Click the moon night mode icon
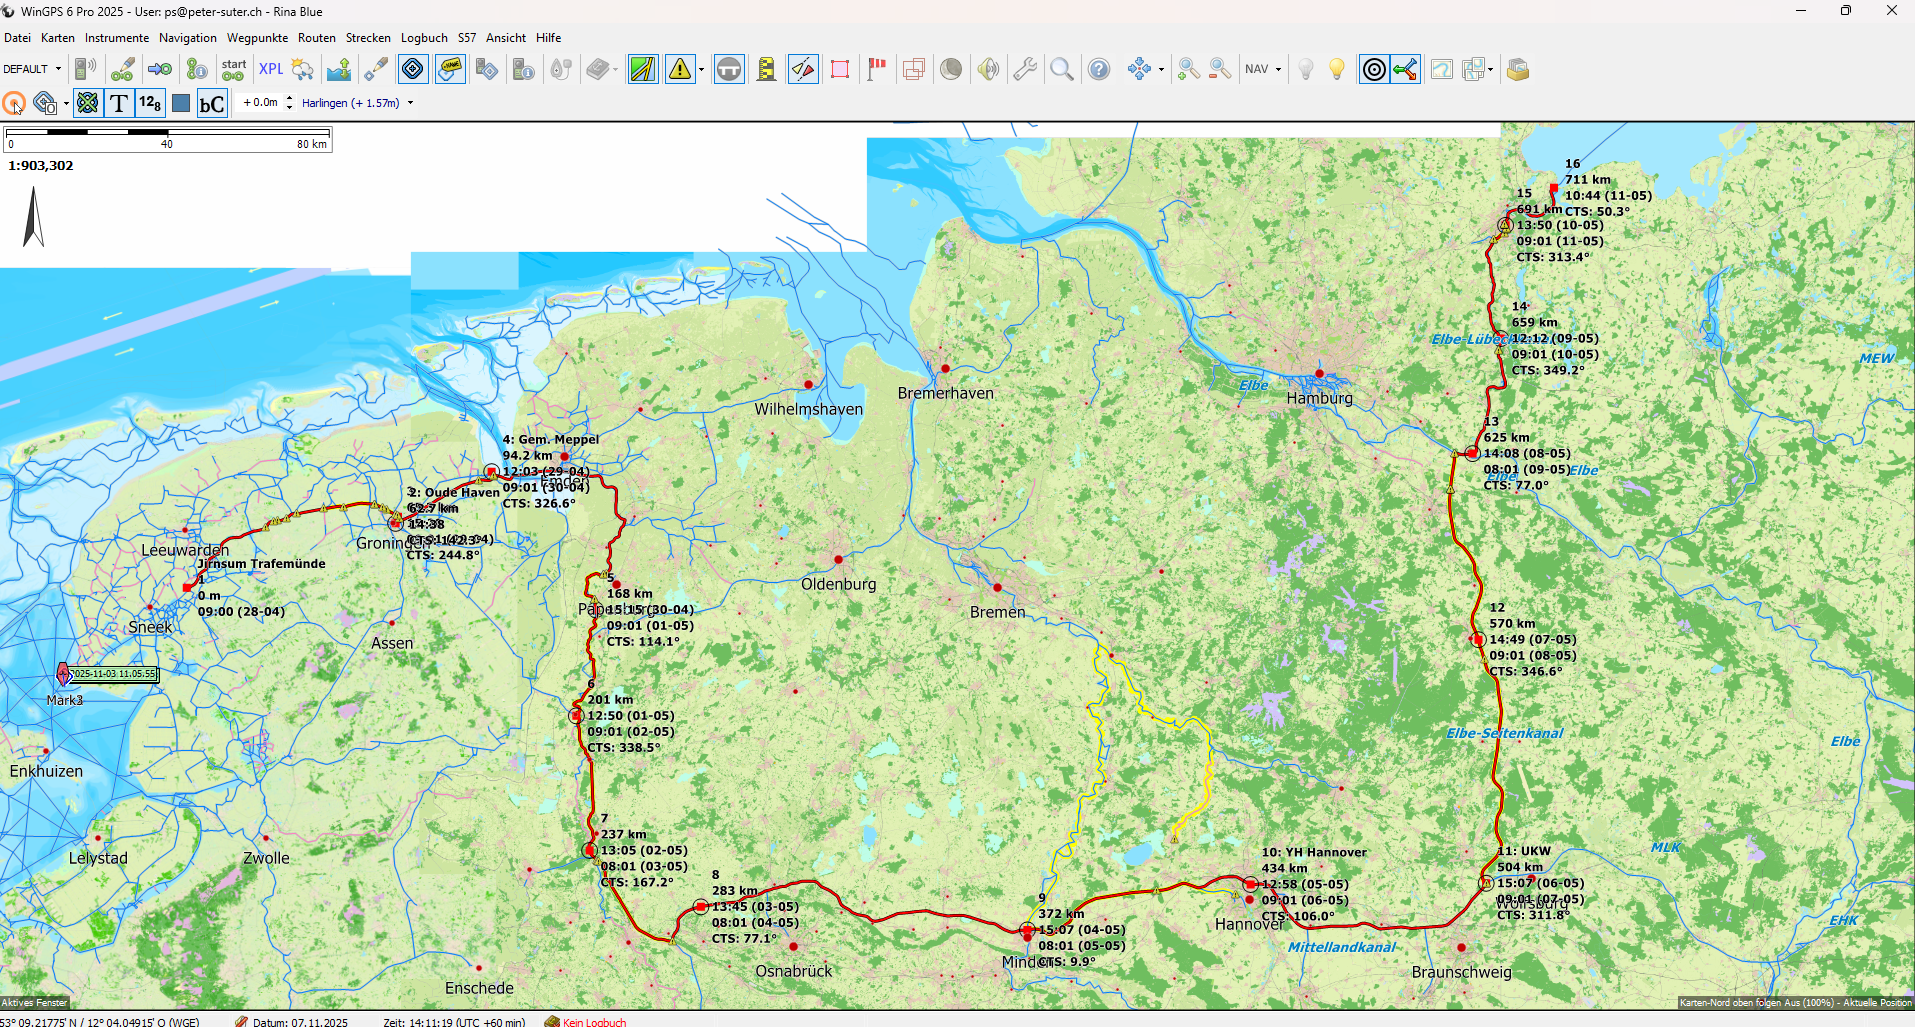This screenshot has height=1027, width=1915. [951, 69]
